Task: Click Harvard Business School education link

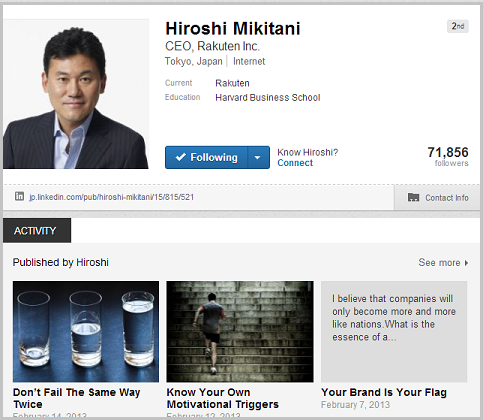Action: point(268,98)
